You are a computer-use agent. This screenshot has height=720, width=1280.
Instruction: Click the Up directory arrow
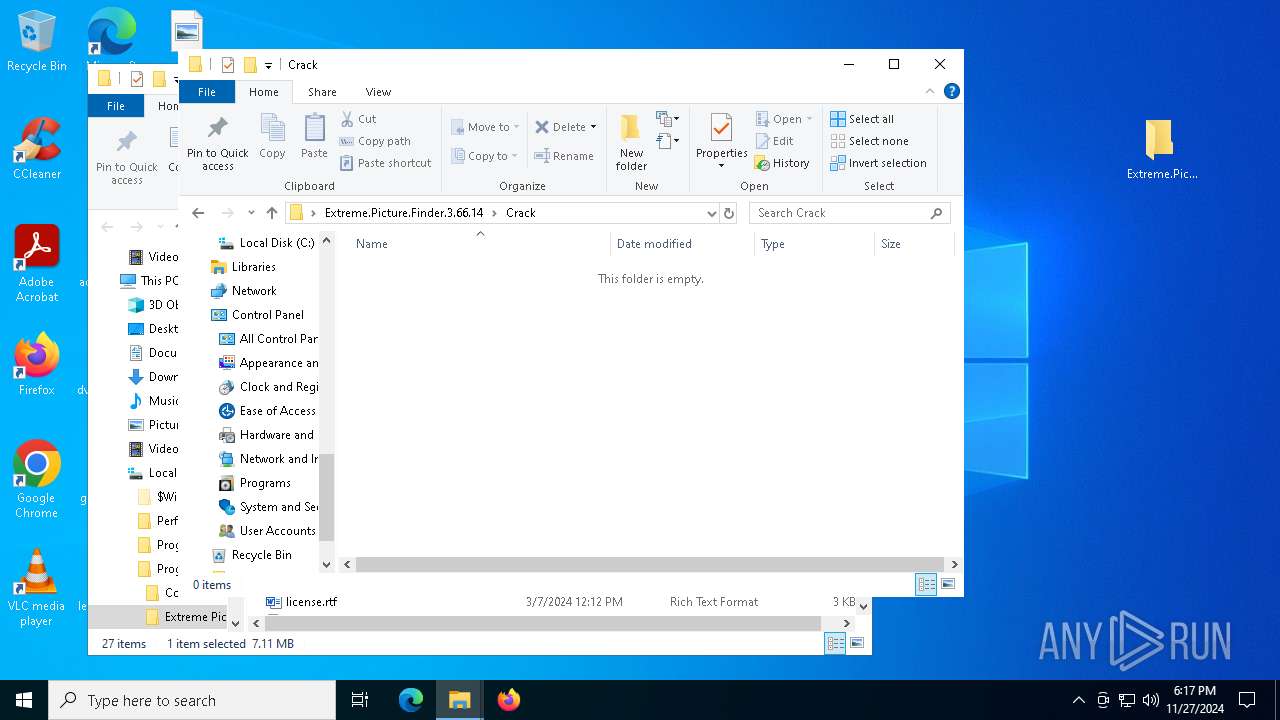271,213
